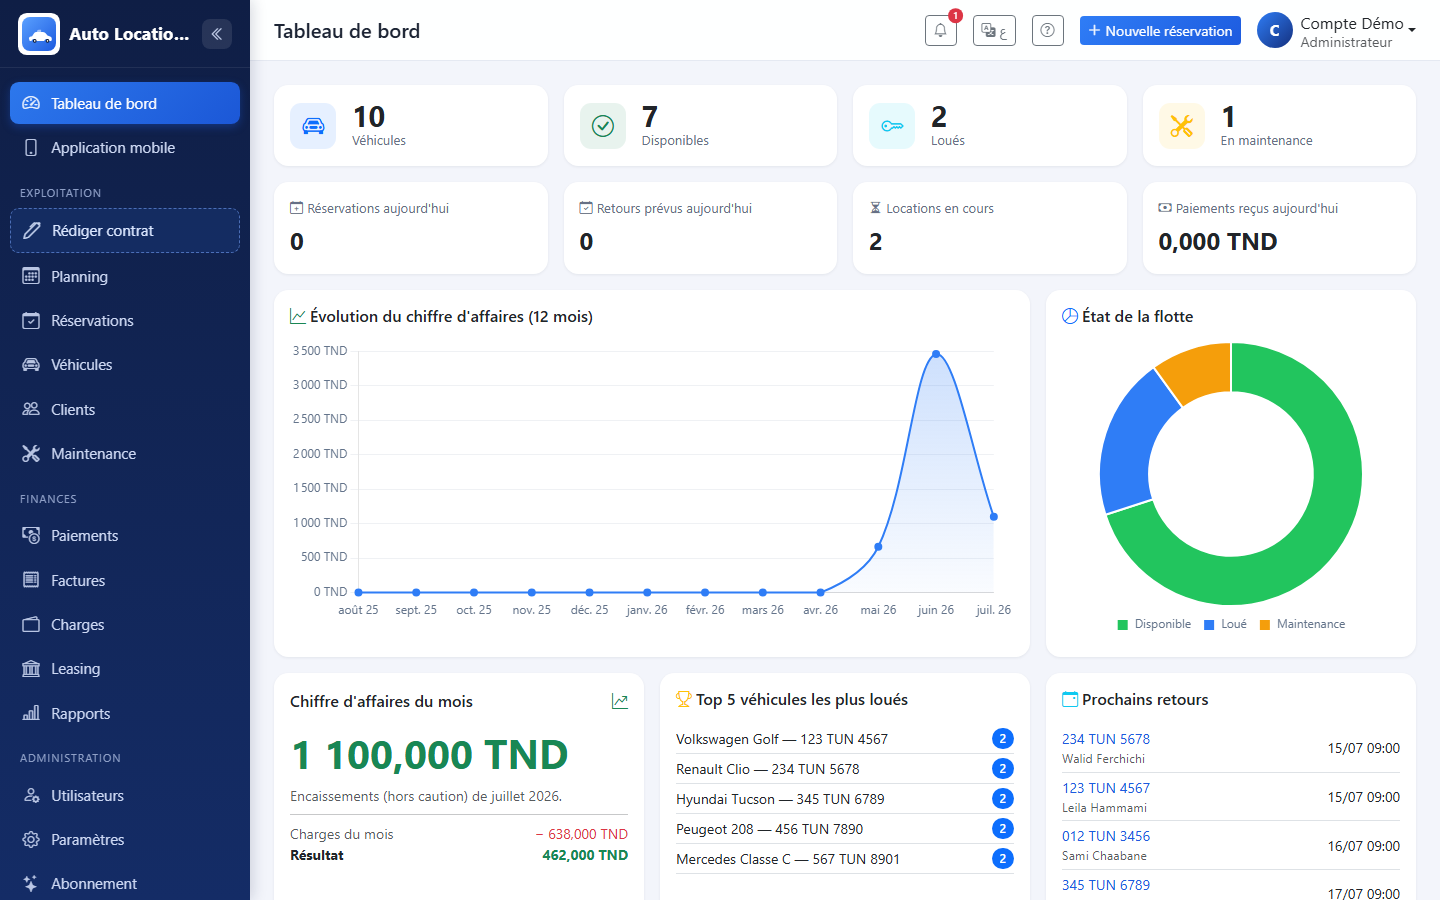1440x900 pixels.
Task: Click the rented key card icon
Action: (892, 126)
